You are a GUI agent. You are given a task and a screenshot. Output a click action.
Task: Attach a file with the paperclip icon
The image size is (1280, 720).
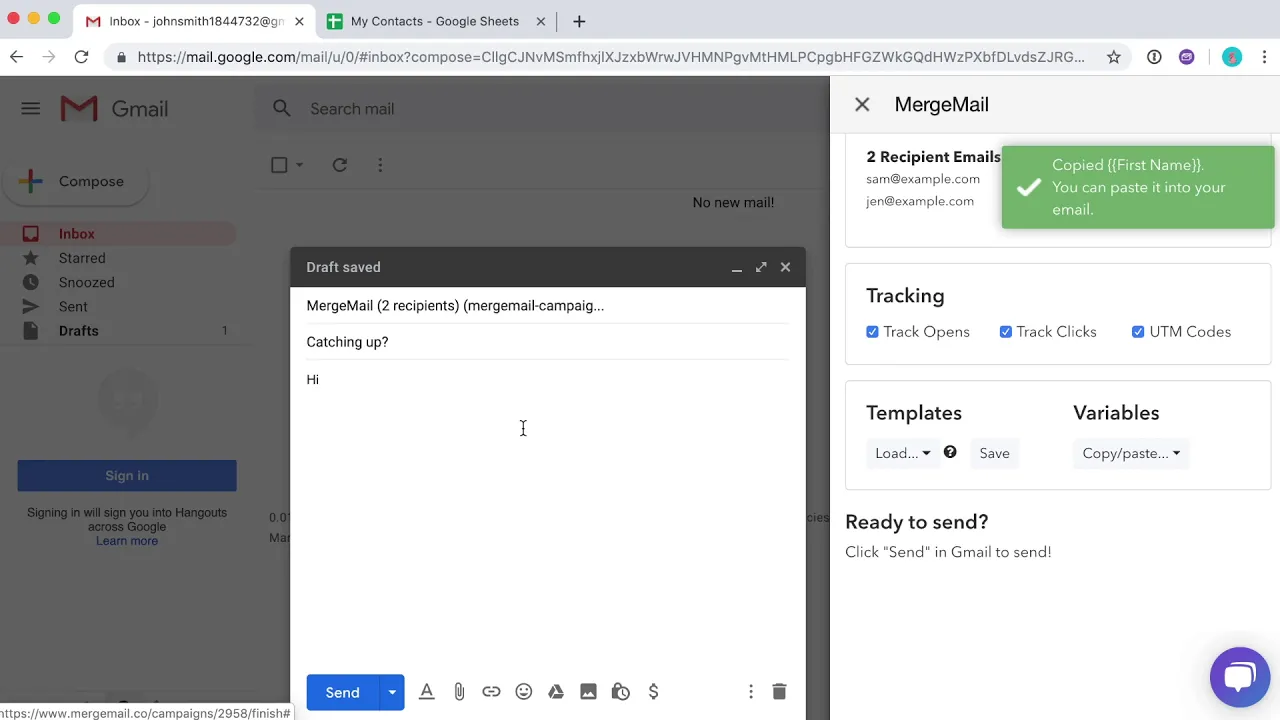click(x=459, y=692)
